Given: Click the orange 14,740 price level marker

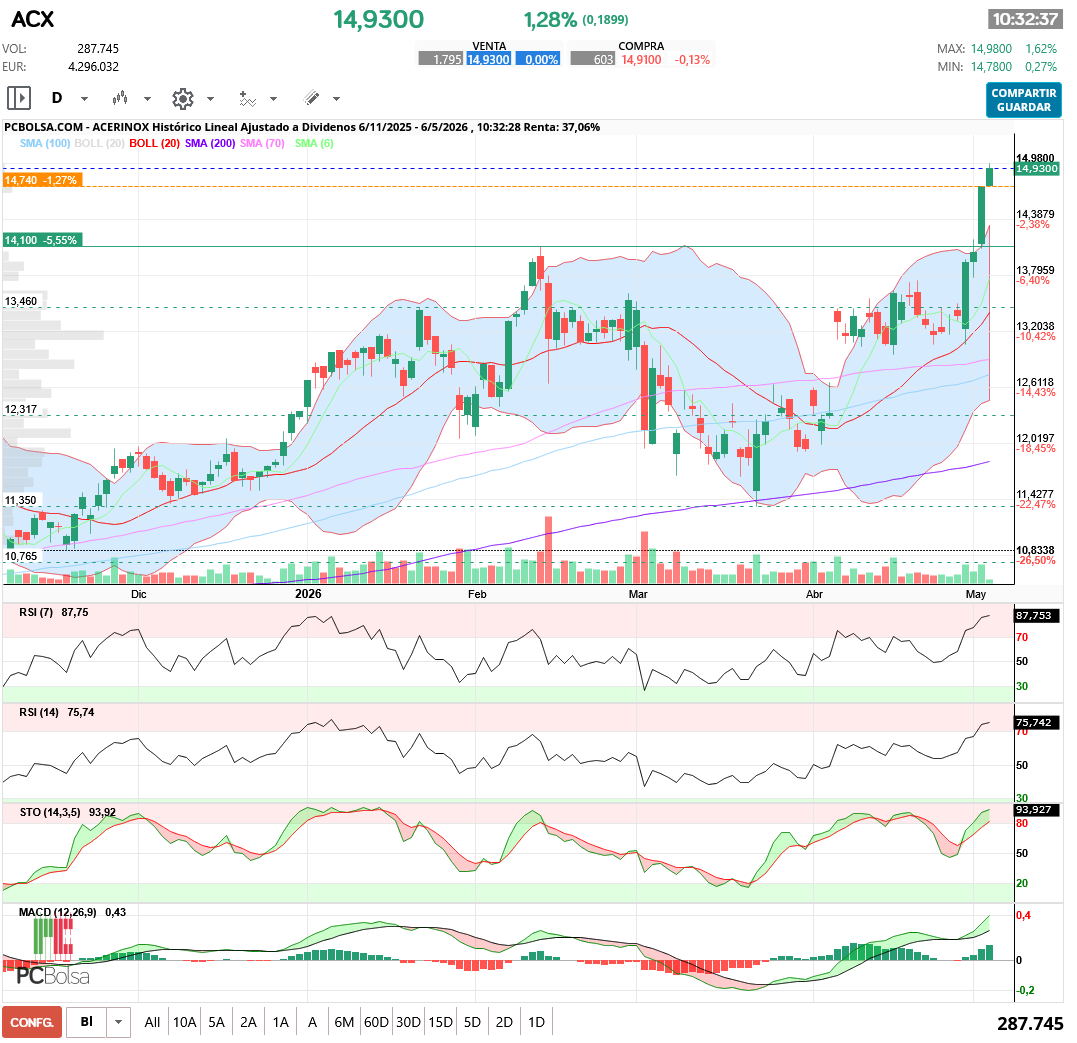Looking at the screenshot, I should coord(42,180).
